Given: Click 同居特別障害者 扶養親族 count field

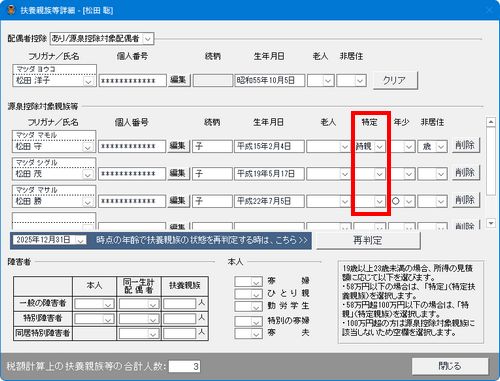Looking at the screenshot, I should (180, 333).
